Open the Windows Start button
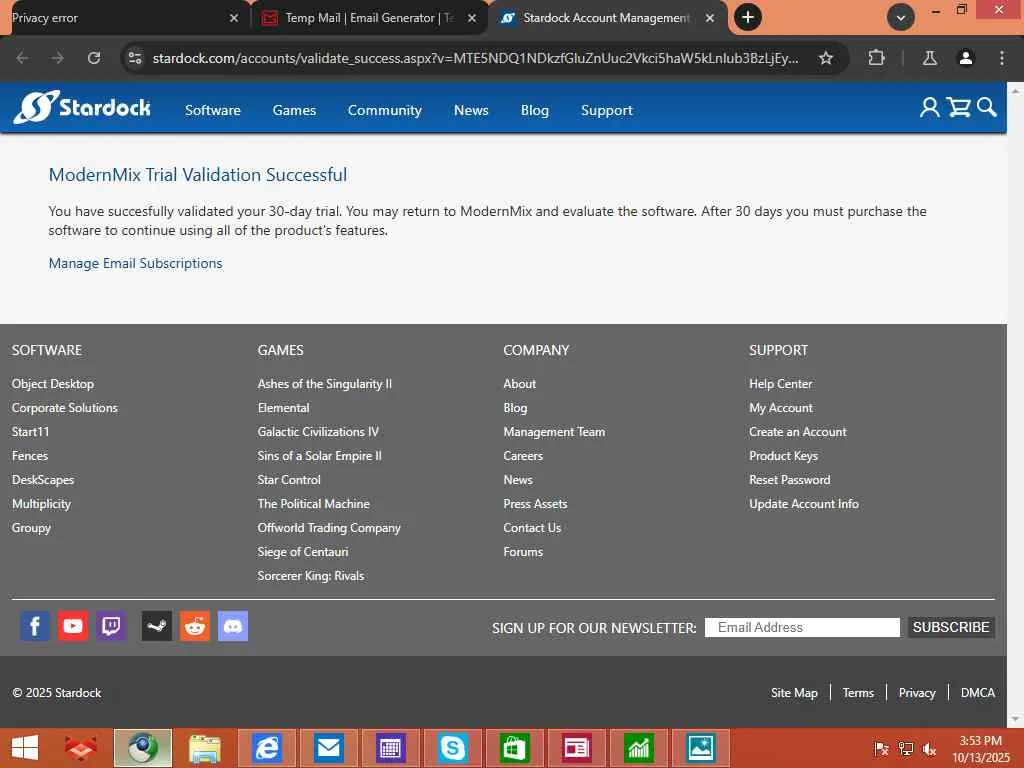This screenshot has width=1024, height=768. pos(25,748)
